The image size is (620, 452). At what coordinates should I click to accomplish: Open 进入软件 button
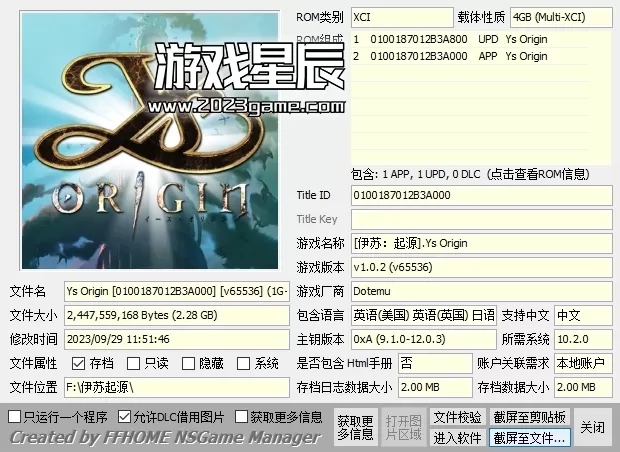[x=457, y=437]
